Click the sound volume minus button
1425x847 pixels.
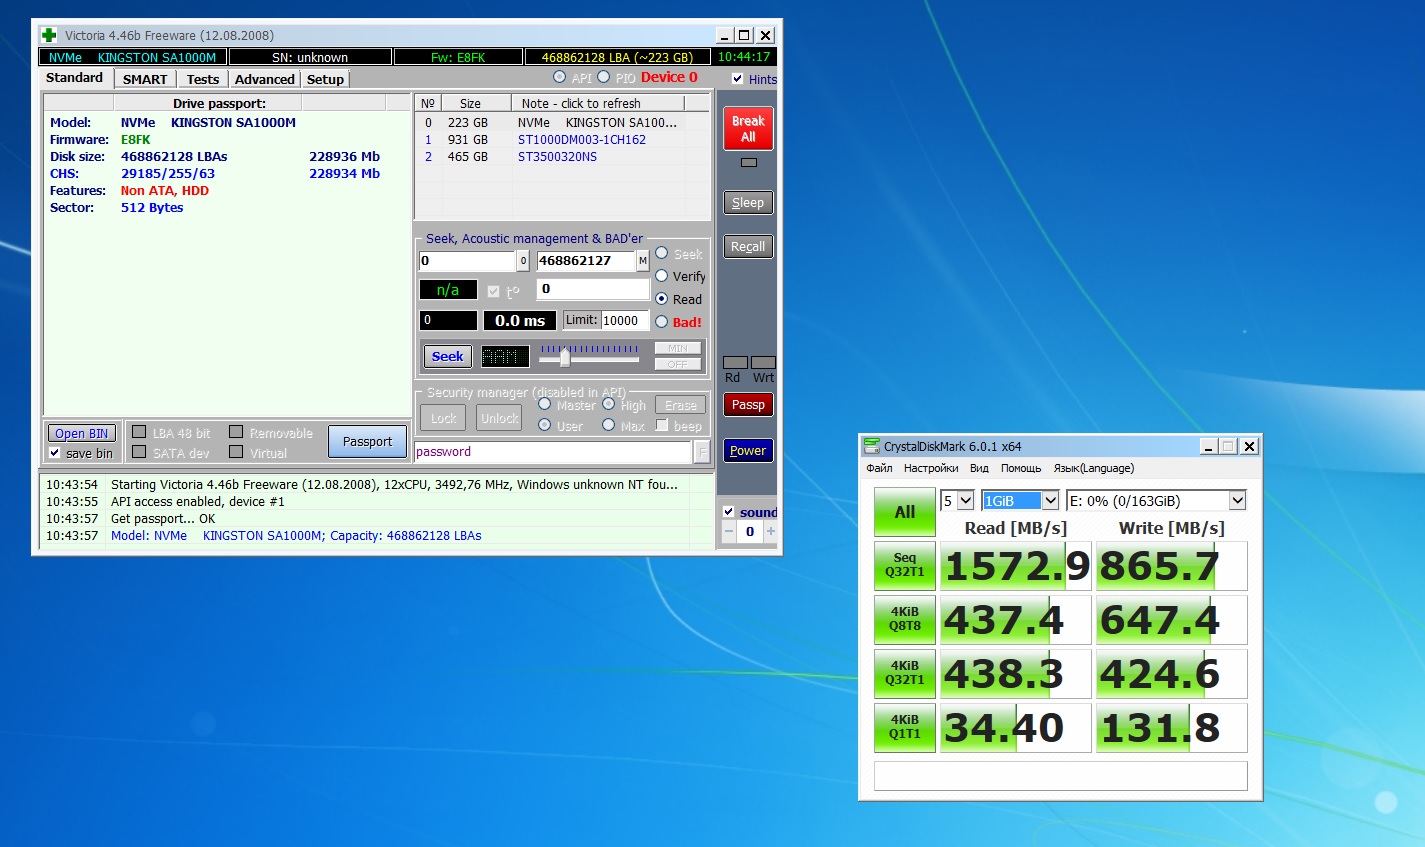pyautogui.click(x=729, y=532)
